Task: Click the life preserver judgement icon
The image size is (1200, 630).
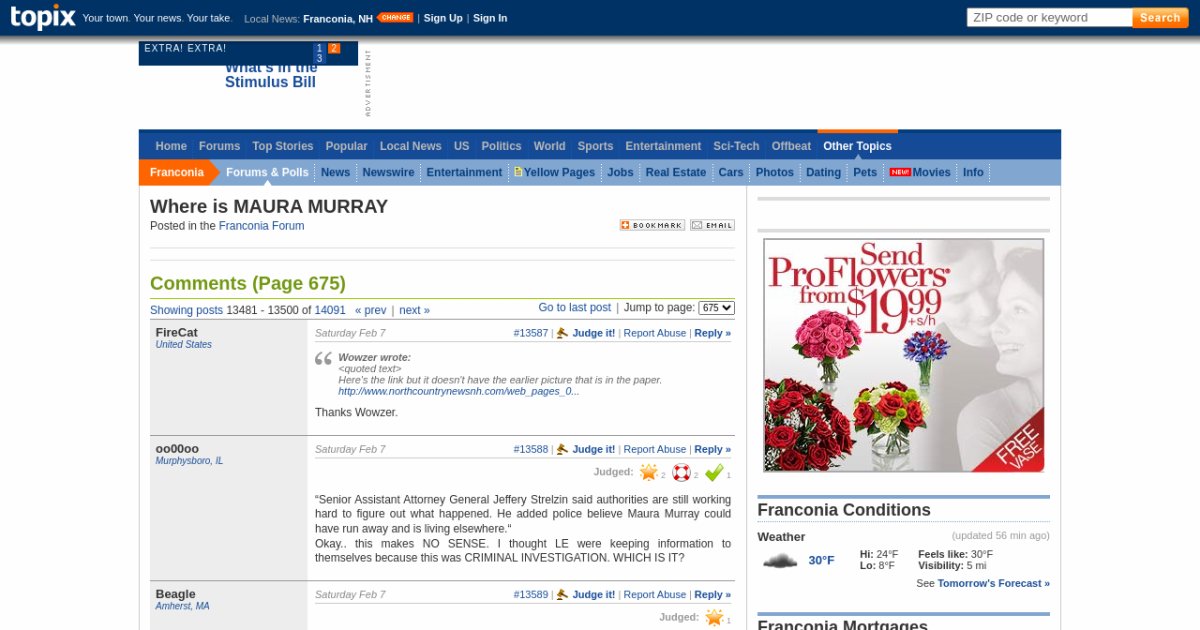Action: 681,472
